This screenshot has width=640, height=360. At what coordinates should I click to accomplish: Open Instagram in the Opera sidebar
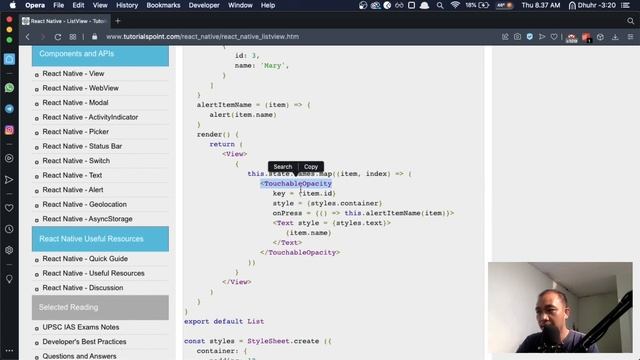point(9,130)
